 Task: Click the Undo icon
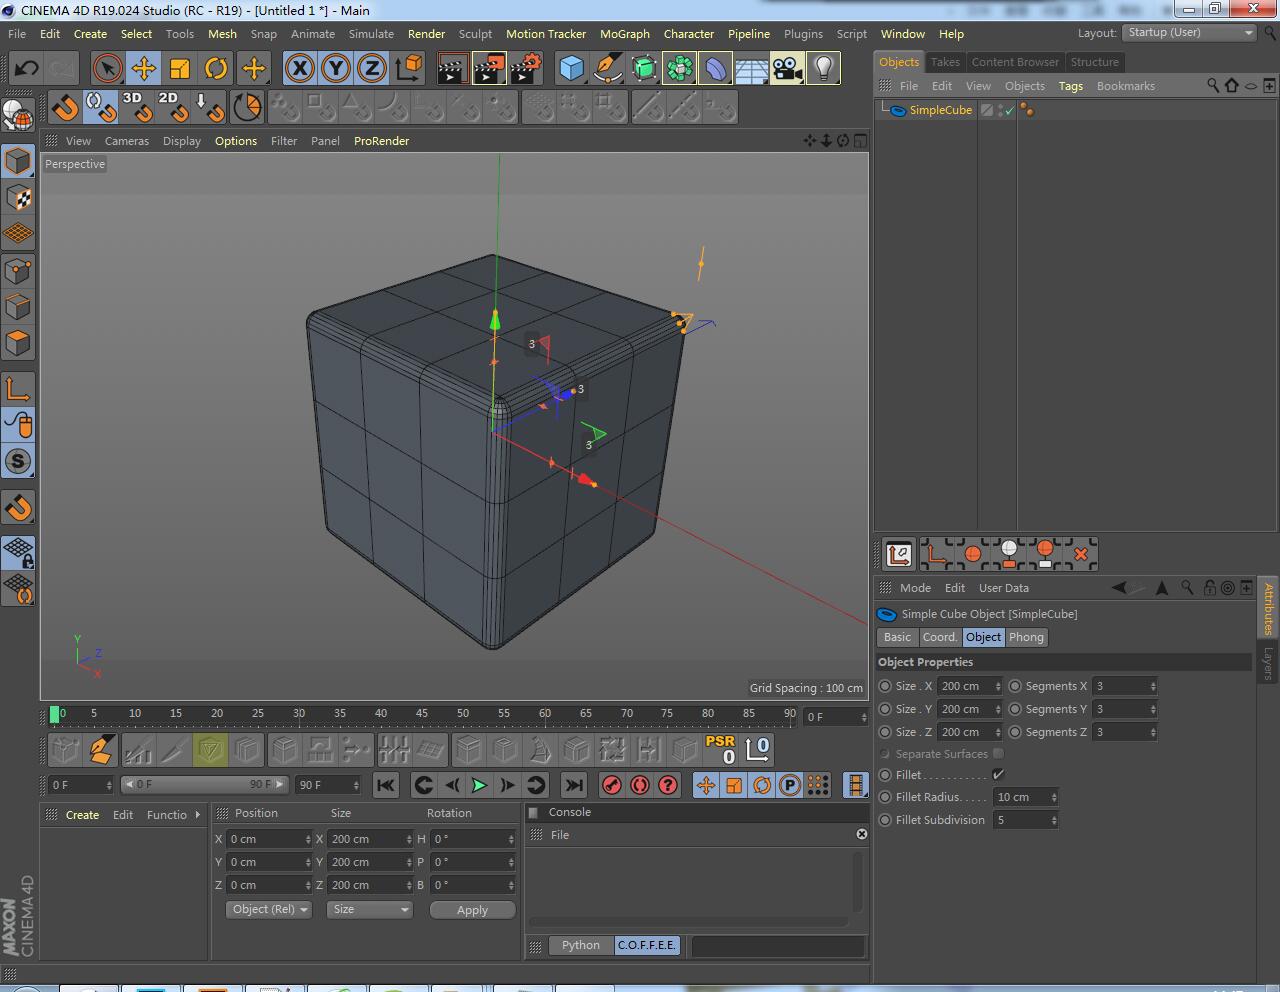coord(24,68)
